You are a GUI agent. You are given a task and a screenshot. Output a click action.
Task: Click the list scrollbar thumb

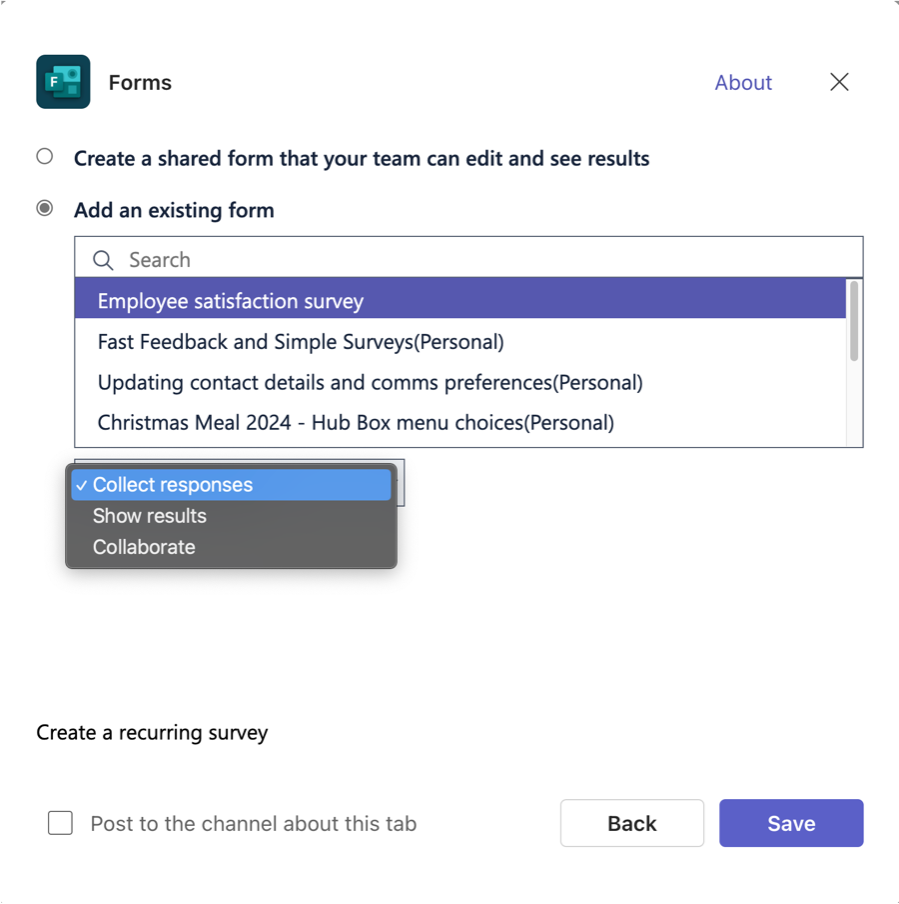(x=855, y=320)
